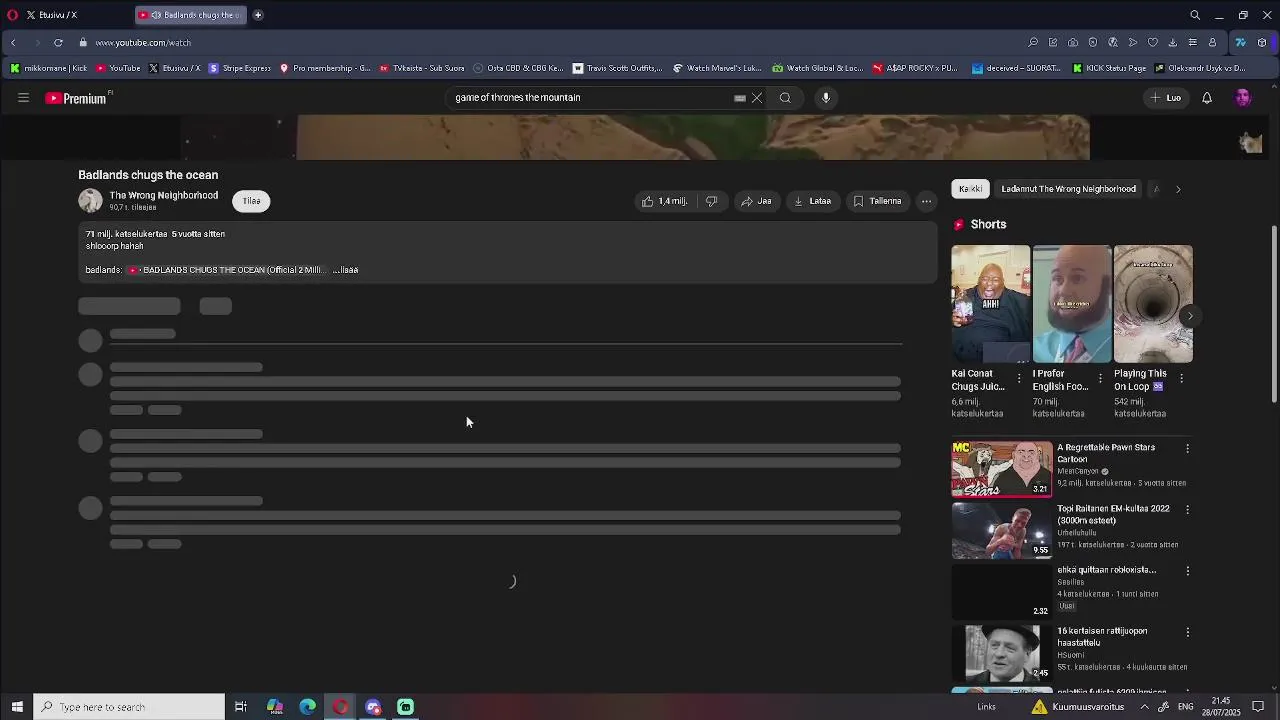
Task: Open mikkomane | Kick bookmark
Action: 48,69
